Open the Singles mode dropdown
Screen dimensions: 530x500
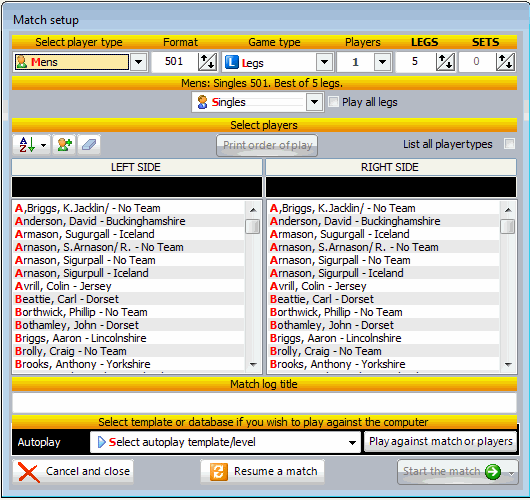click(x=314, y=102)
